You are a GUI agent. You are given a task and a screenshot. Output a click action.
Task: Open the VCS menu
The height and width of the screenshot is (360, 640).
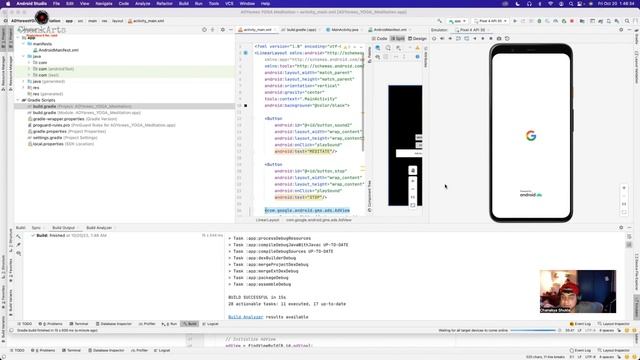click(x=229, y=3)
